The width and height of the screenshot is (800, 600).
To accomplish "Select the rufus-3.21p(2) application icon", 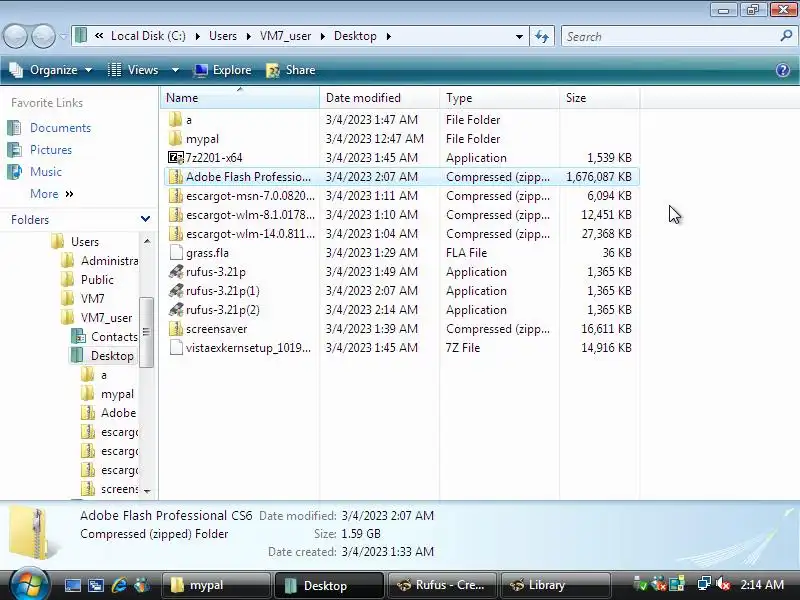I will 176,309.
